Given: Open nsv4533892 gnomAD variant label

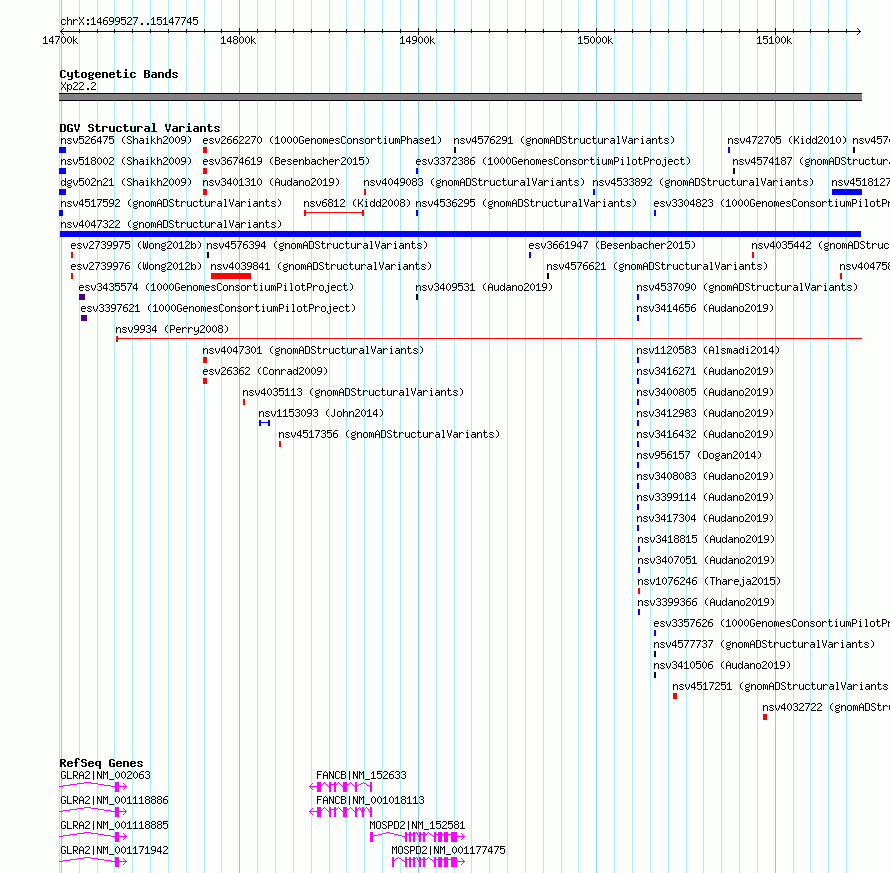Looking at the screenshot, I should pyautogui.click(x=703, y=182).
